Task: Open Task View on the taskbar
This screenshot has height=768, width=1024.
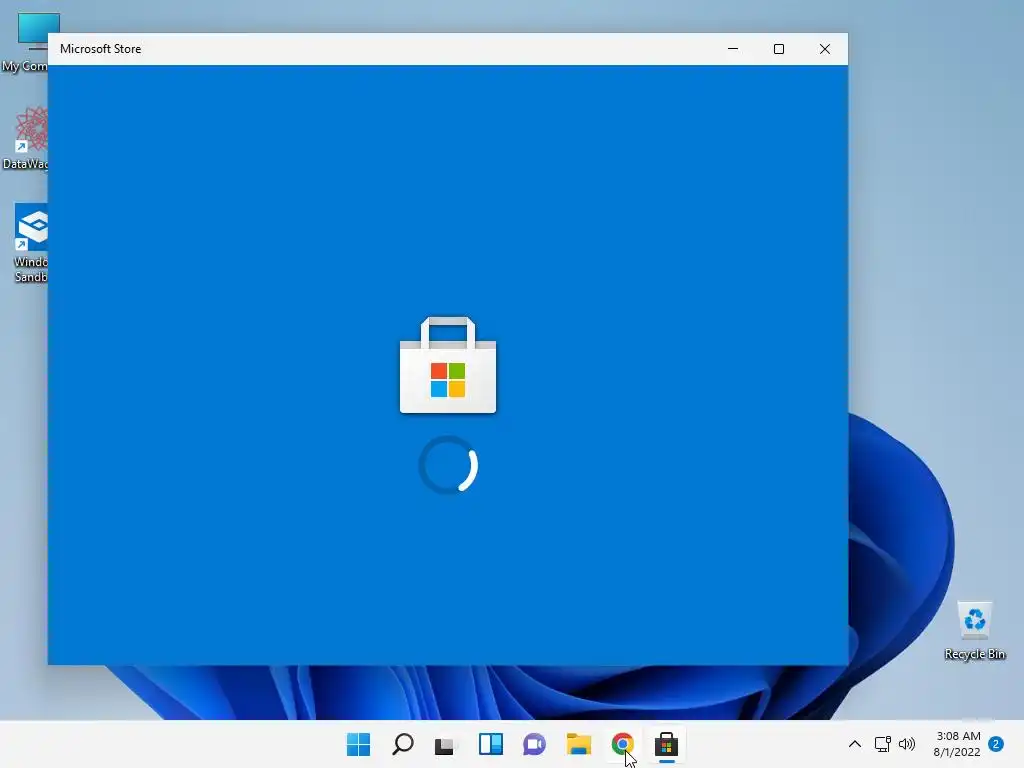Action: (x=445, y=744)
